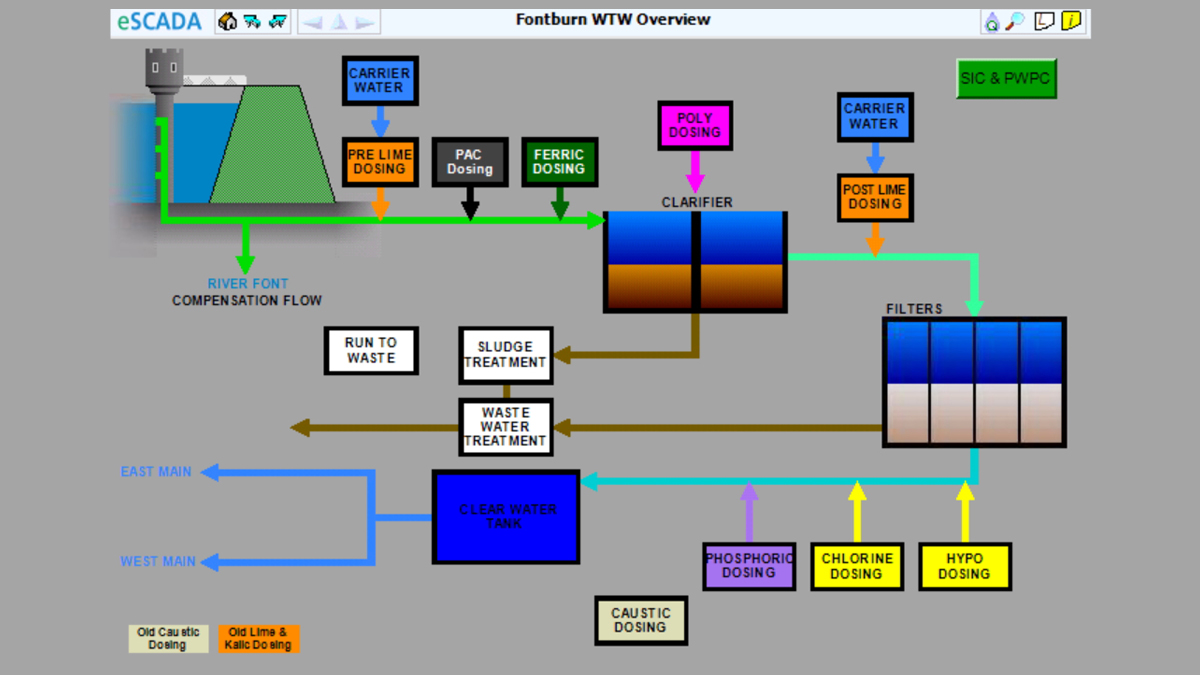Click the right navigation arrow in the toolbar
This screenshot has width=1200, height=675.
pyautogui.click(x=365, y=22)
